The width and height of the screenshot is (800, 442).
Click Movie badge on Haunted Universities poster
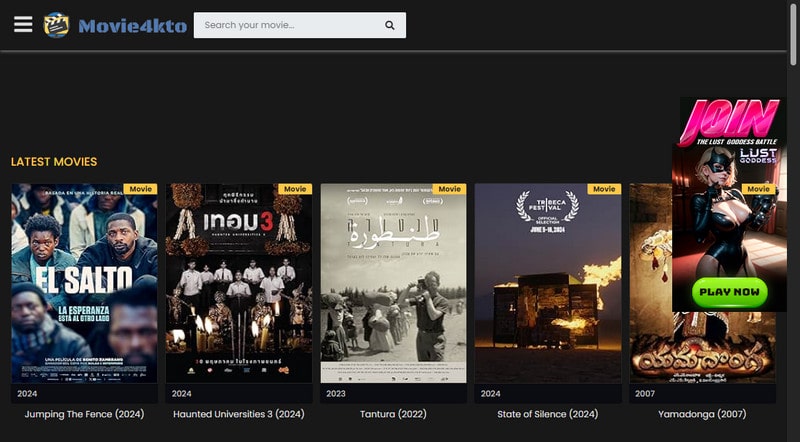pos(295,189)
